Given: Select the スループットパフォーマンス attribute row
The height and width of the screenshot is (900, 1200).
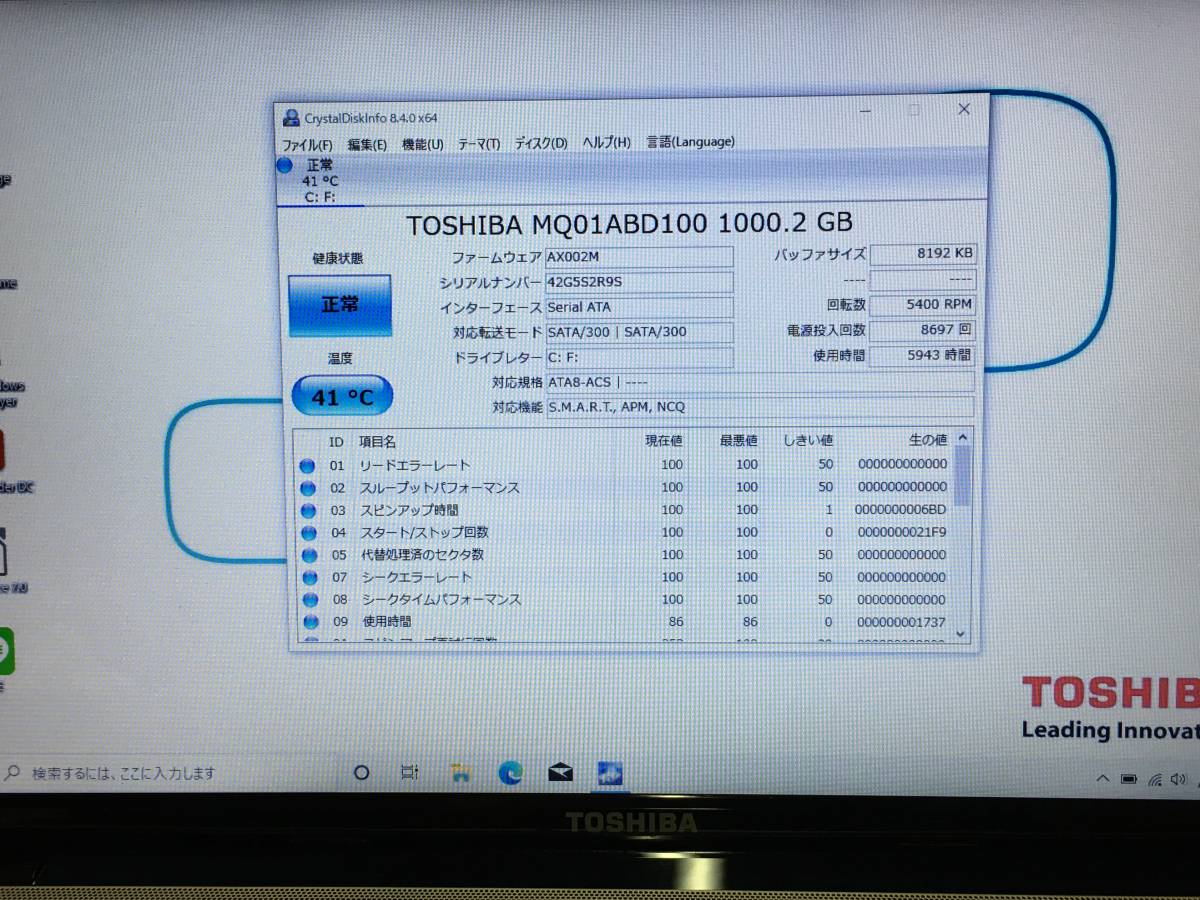Looking at the screenshot, I should [624, 488].
